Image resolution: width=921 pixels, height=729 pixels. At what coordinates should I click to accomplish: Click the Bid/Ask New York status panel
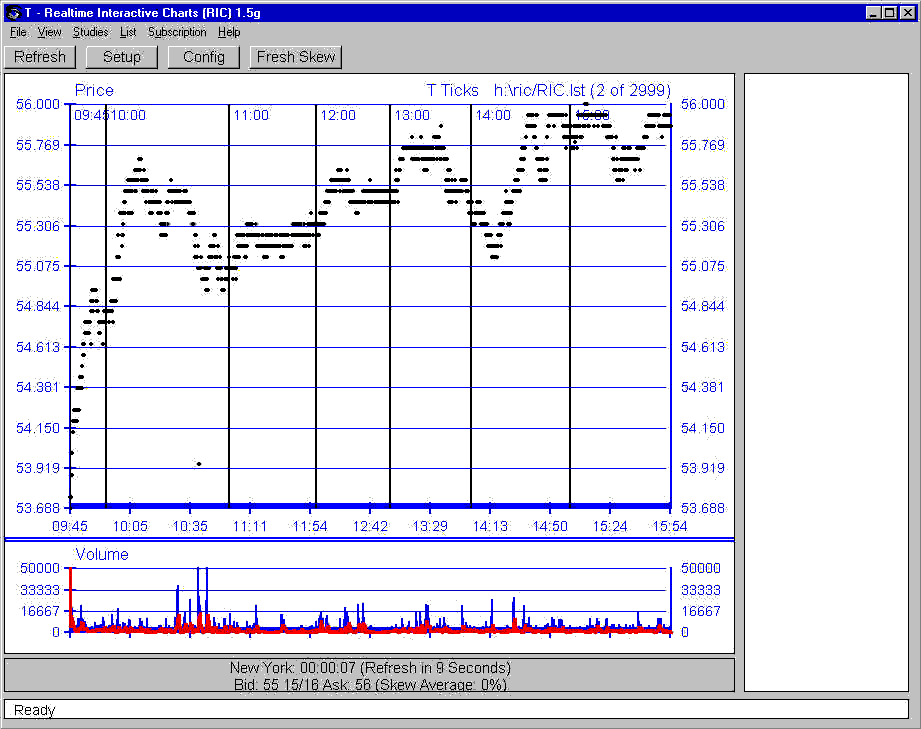pyautogui.click(x=369, y=676)
